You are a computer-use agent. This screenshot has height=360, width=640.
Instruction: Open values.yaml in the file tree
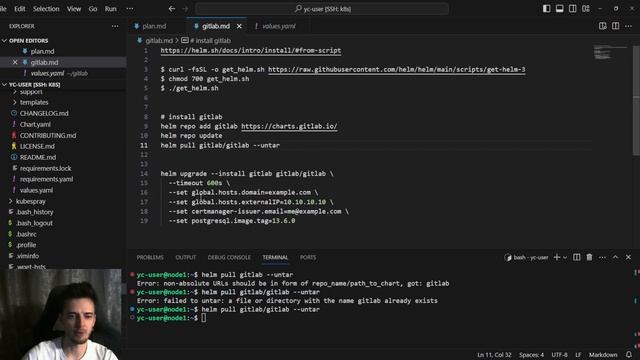(36, 190)
